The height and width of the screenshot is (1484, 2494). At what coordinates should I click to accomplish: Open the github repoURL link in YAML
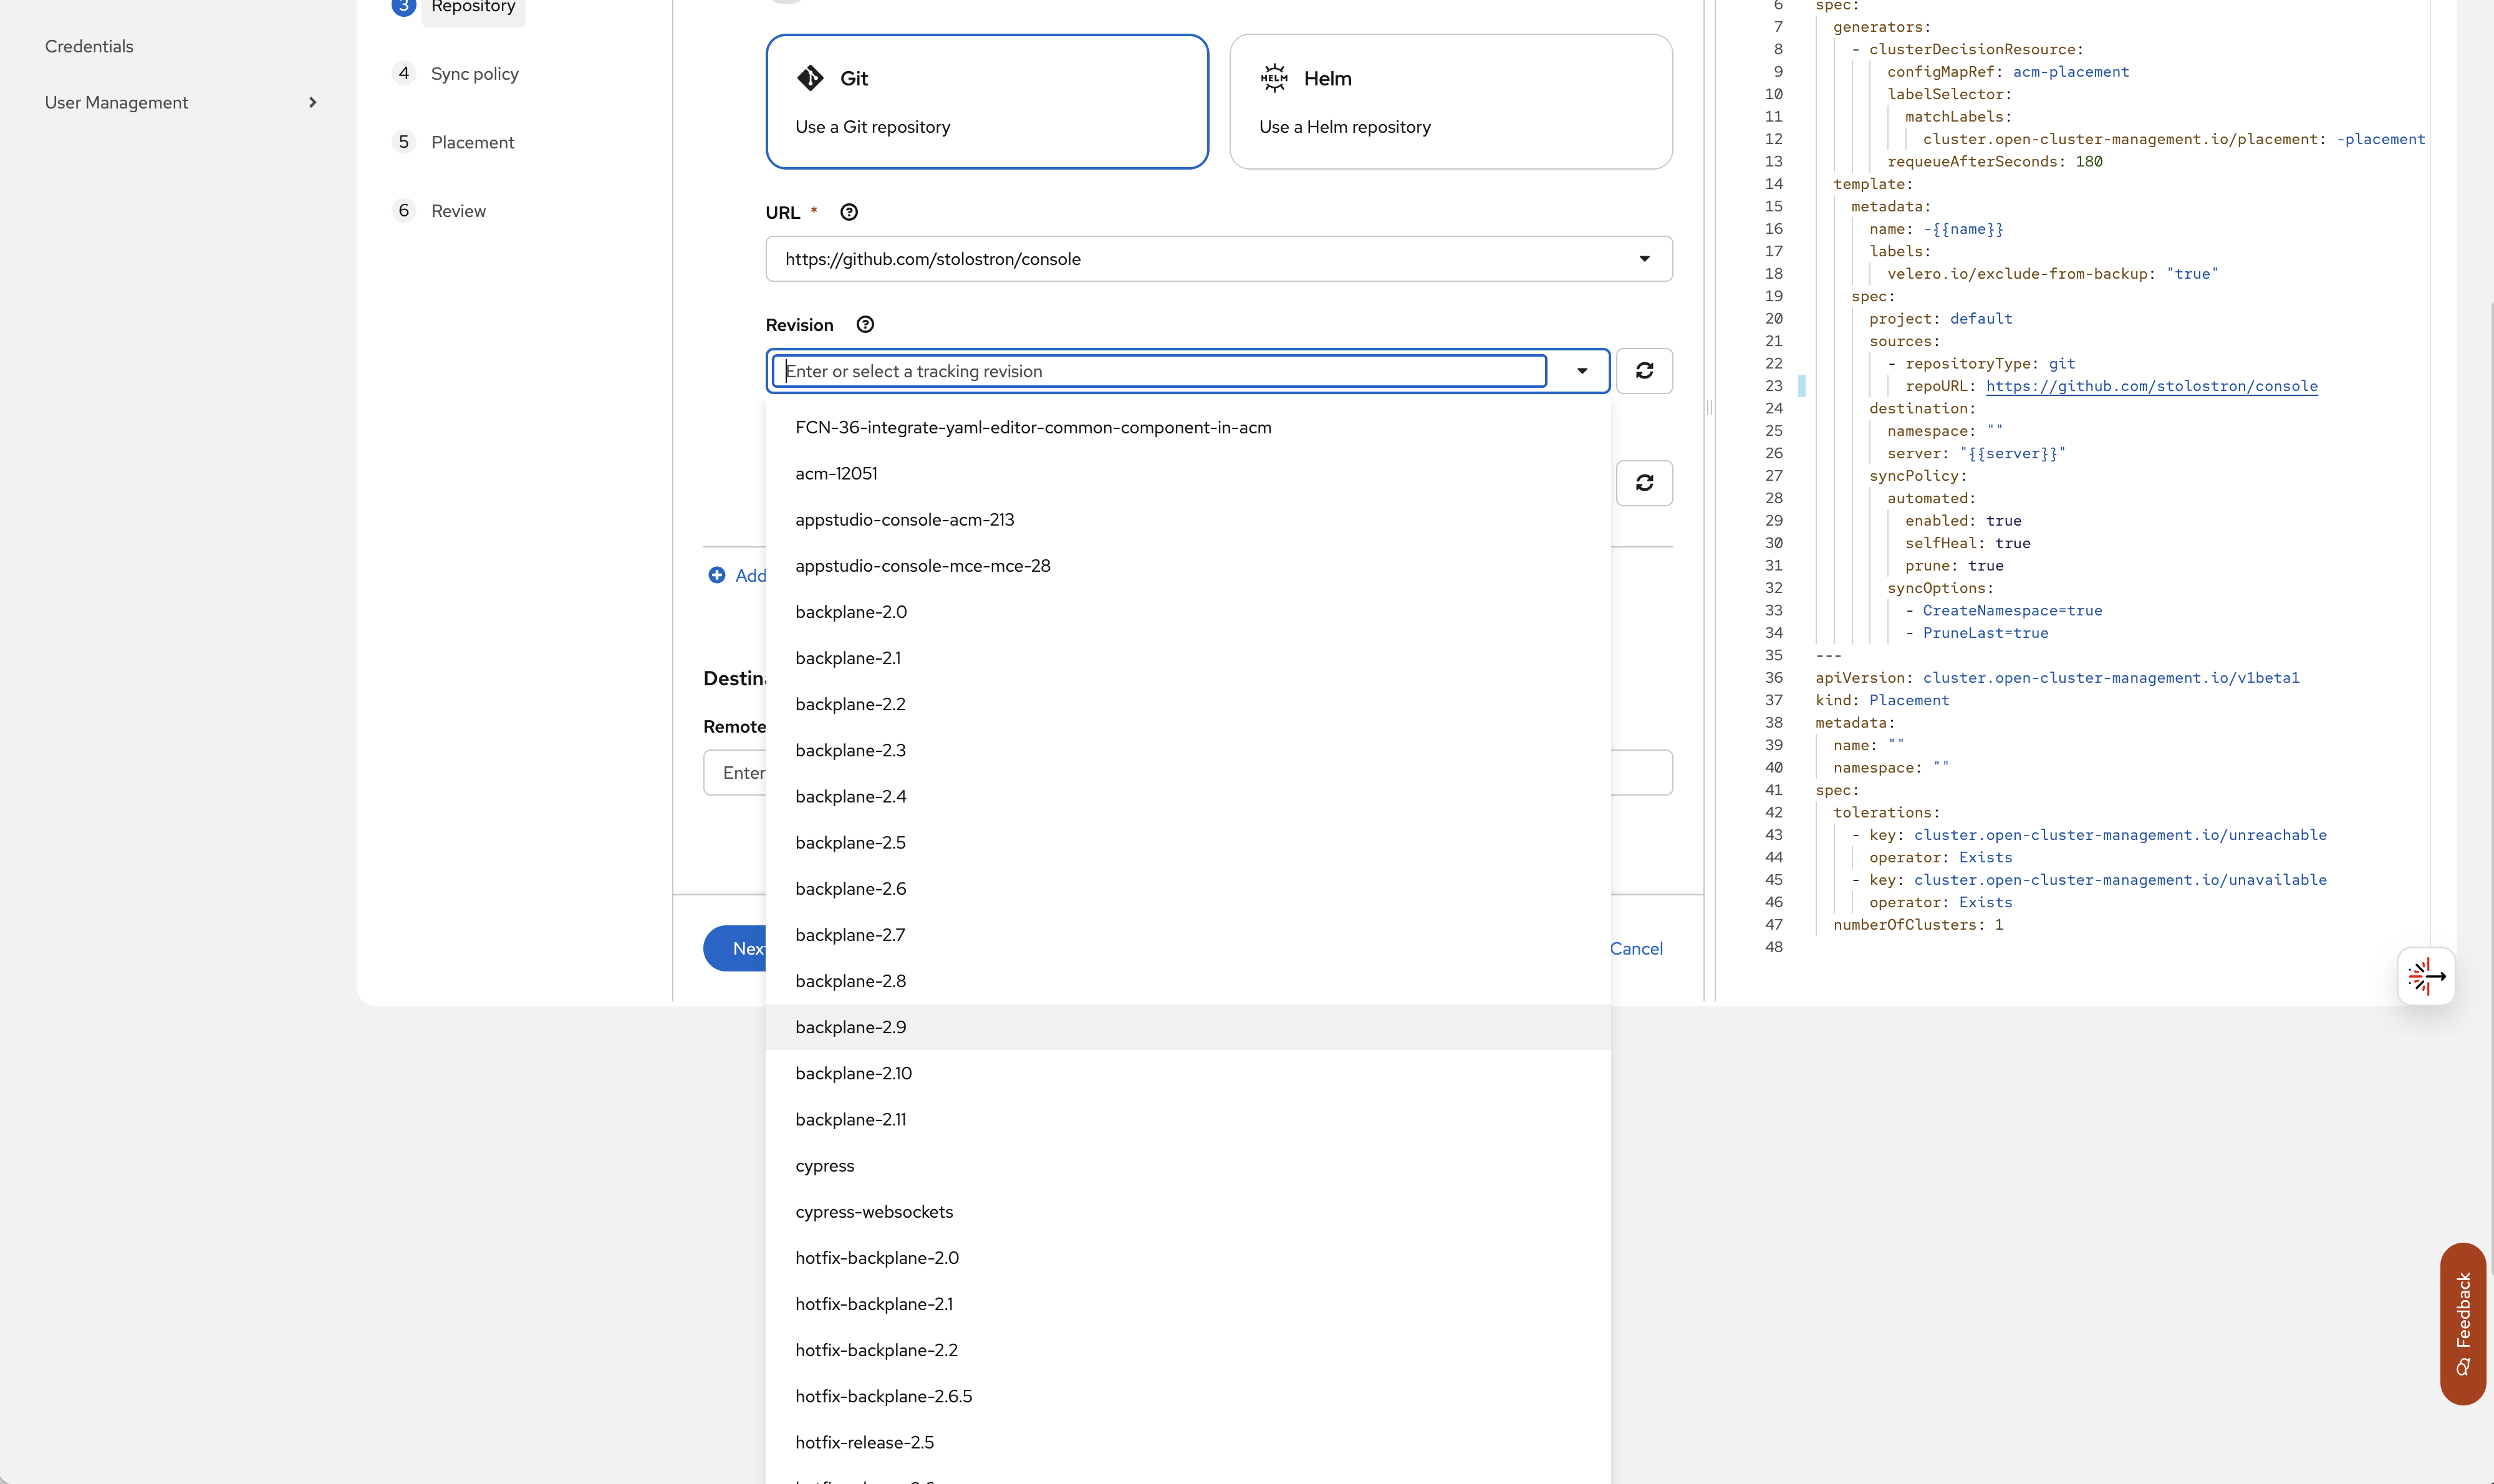point(2151,386)
